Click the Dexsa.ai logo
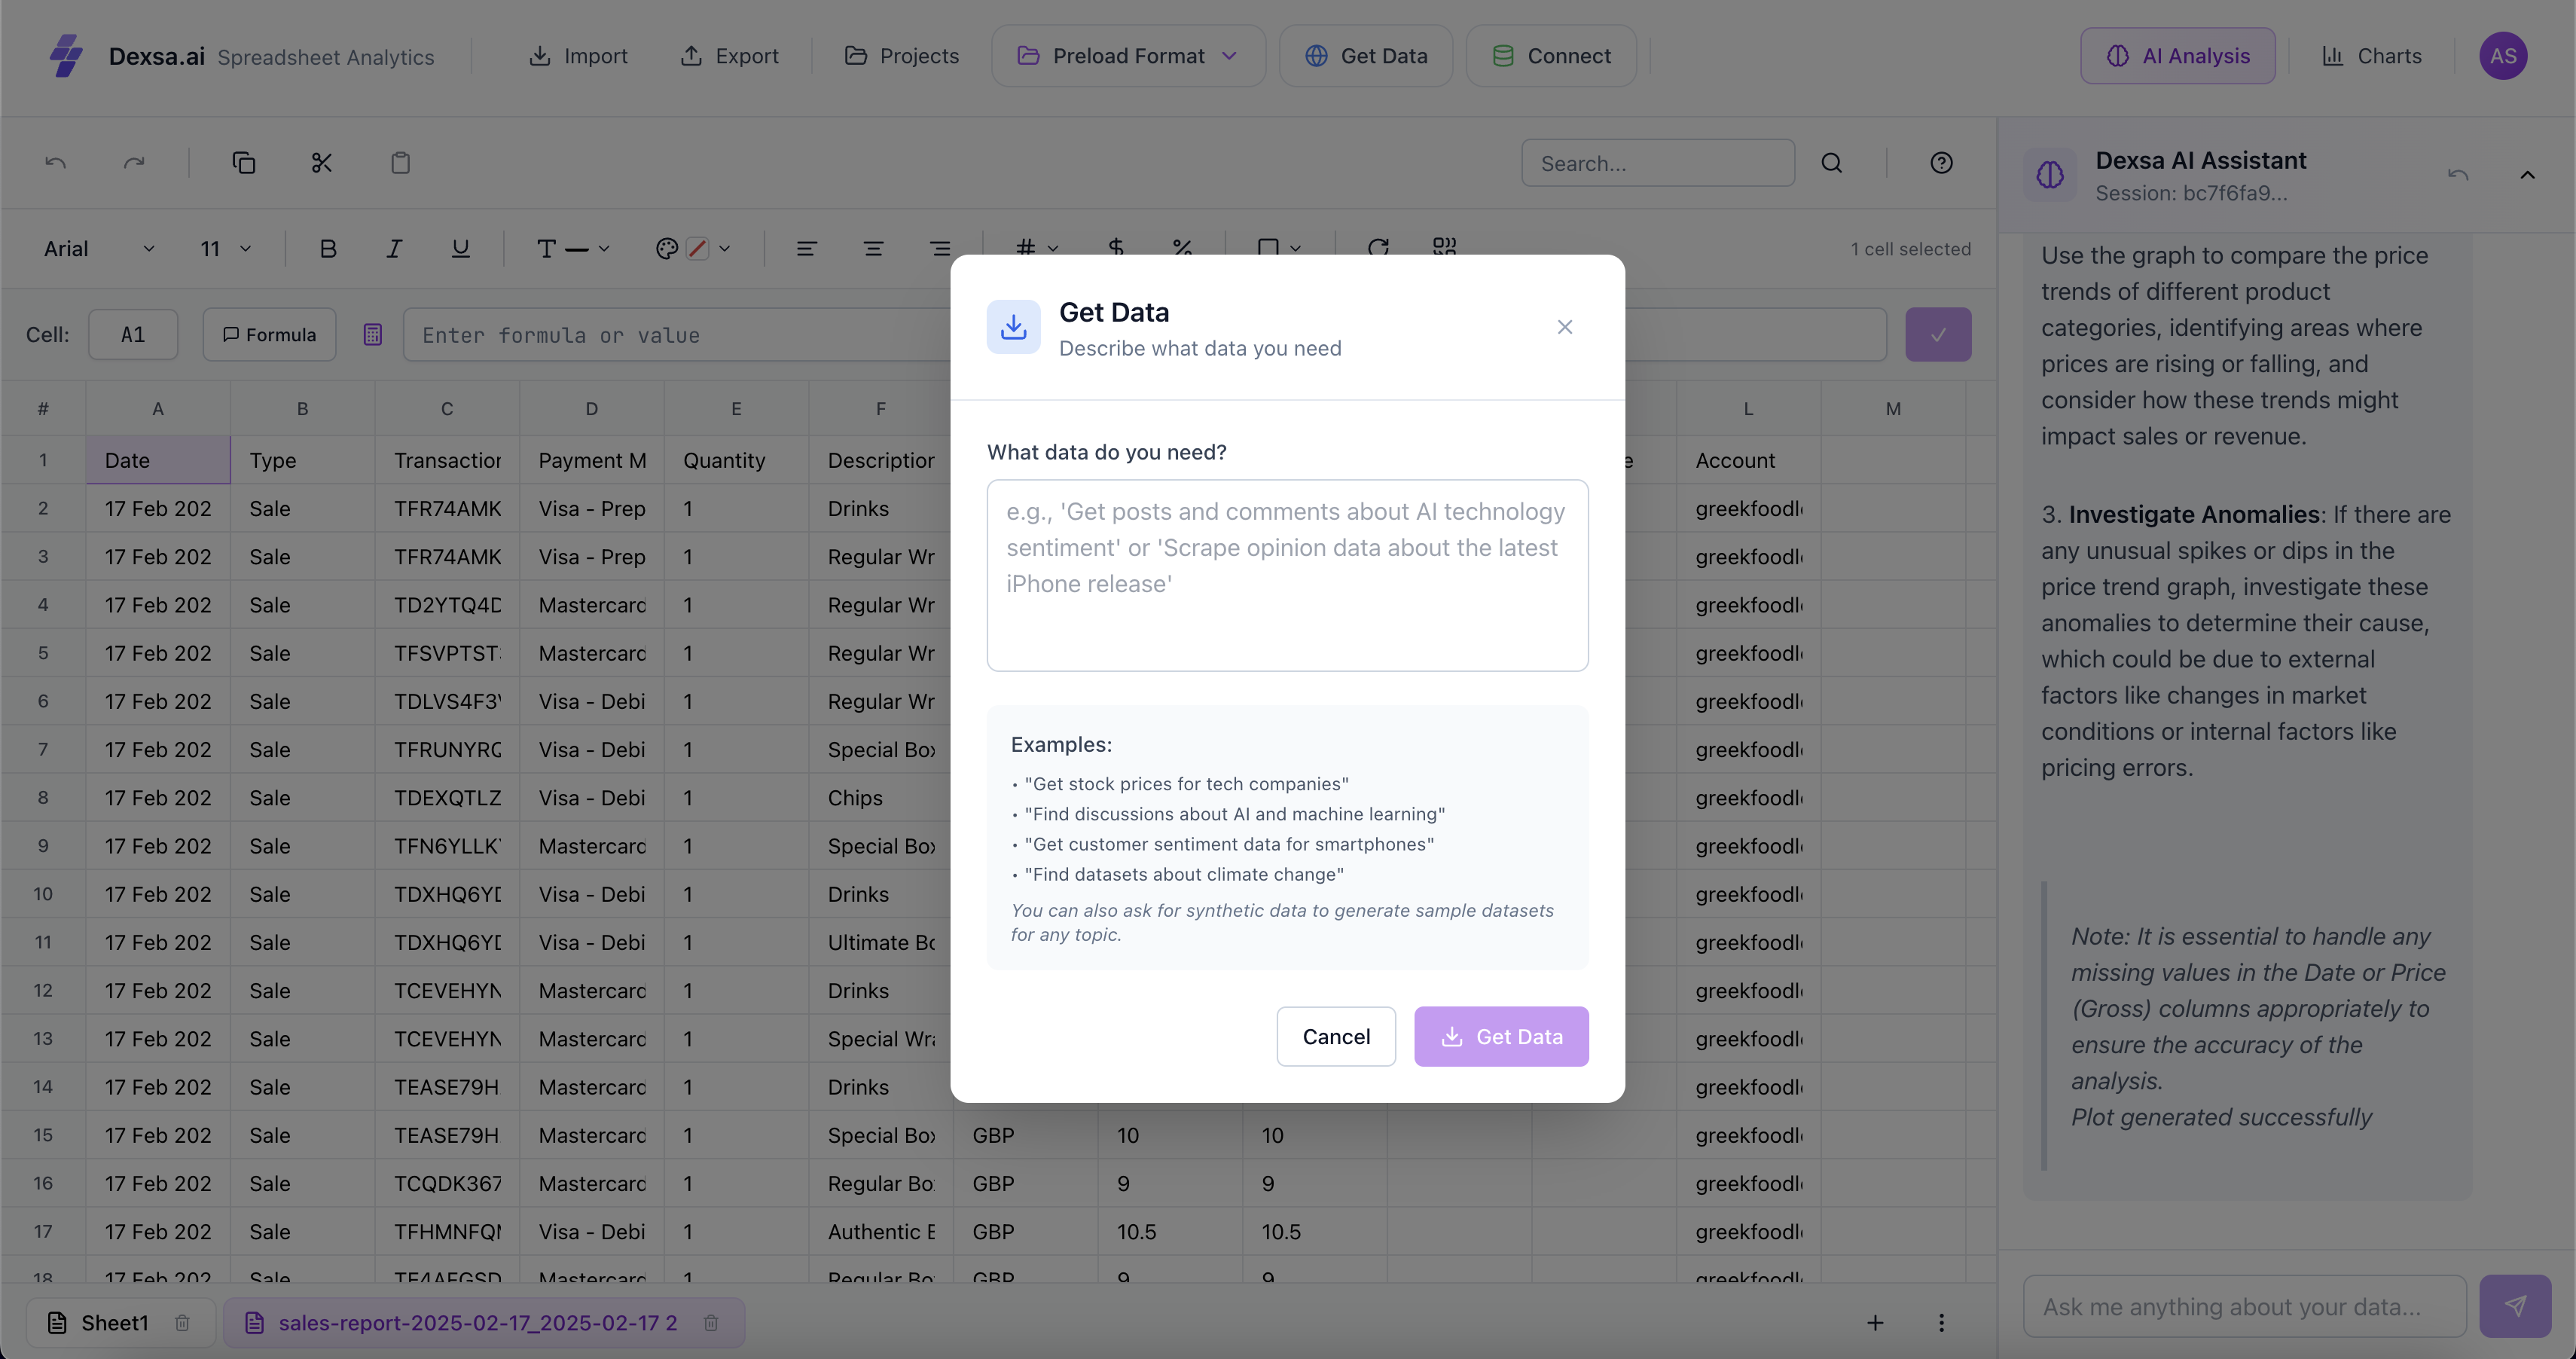This screenshot has height=1359, width=2576. 66,56
